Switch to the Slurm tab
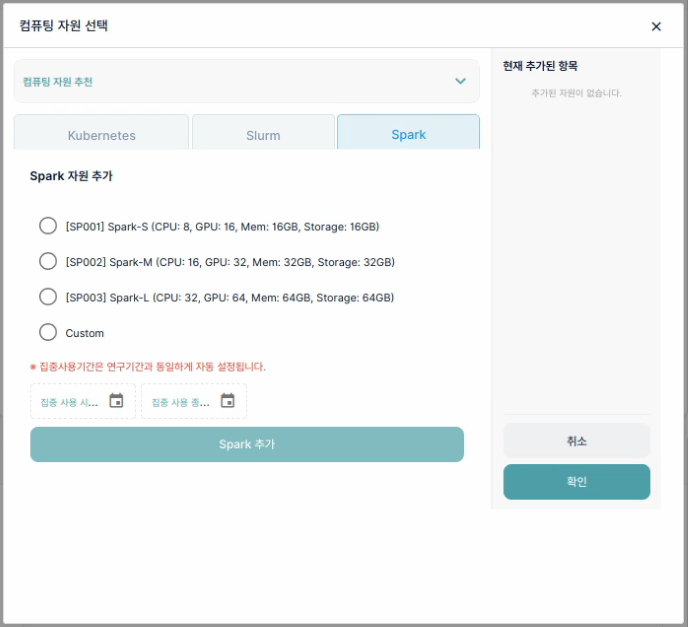Viewport: 688px width, 627px height. [263, 133]
